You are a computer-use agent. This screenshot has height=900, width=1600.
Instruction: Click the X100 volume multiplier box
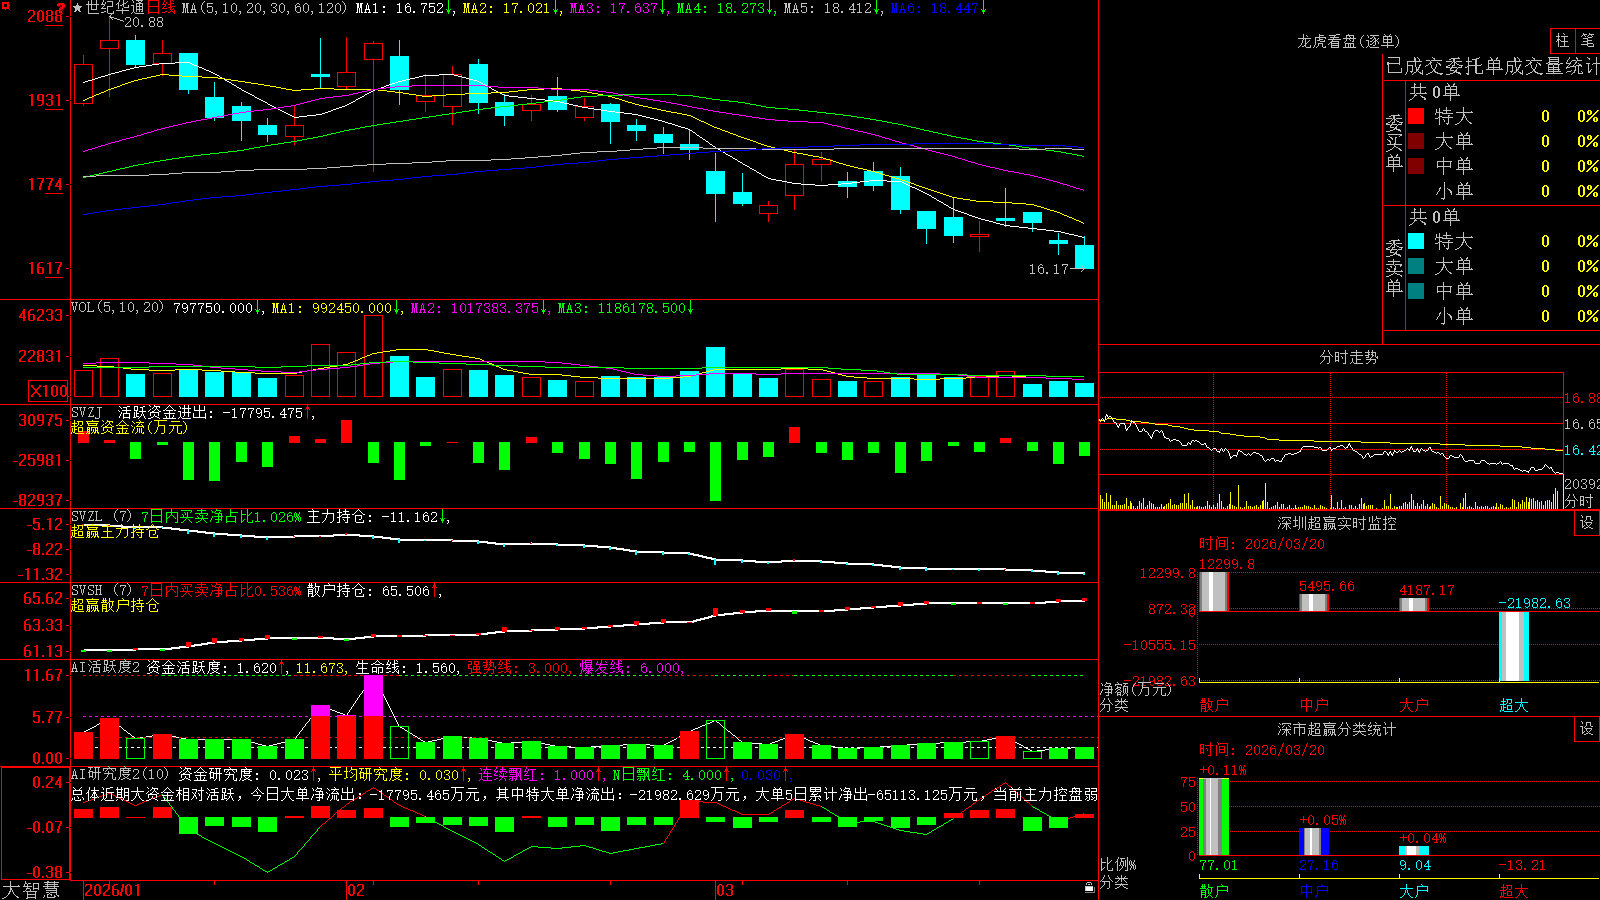tap(49, 391)
